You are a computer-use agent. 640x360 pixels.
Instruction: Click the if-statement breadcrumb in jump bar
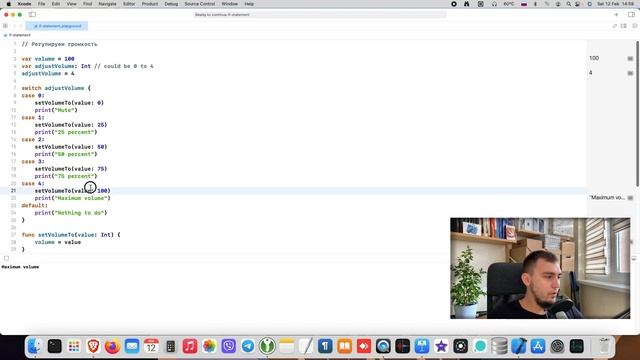(x=18, y=35)
